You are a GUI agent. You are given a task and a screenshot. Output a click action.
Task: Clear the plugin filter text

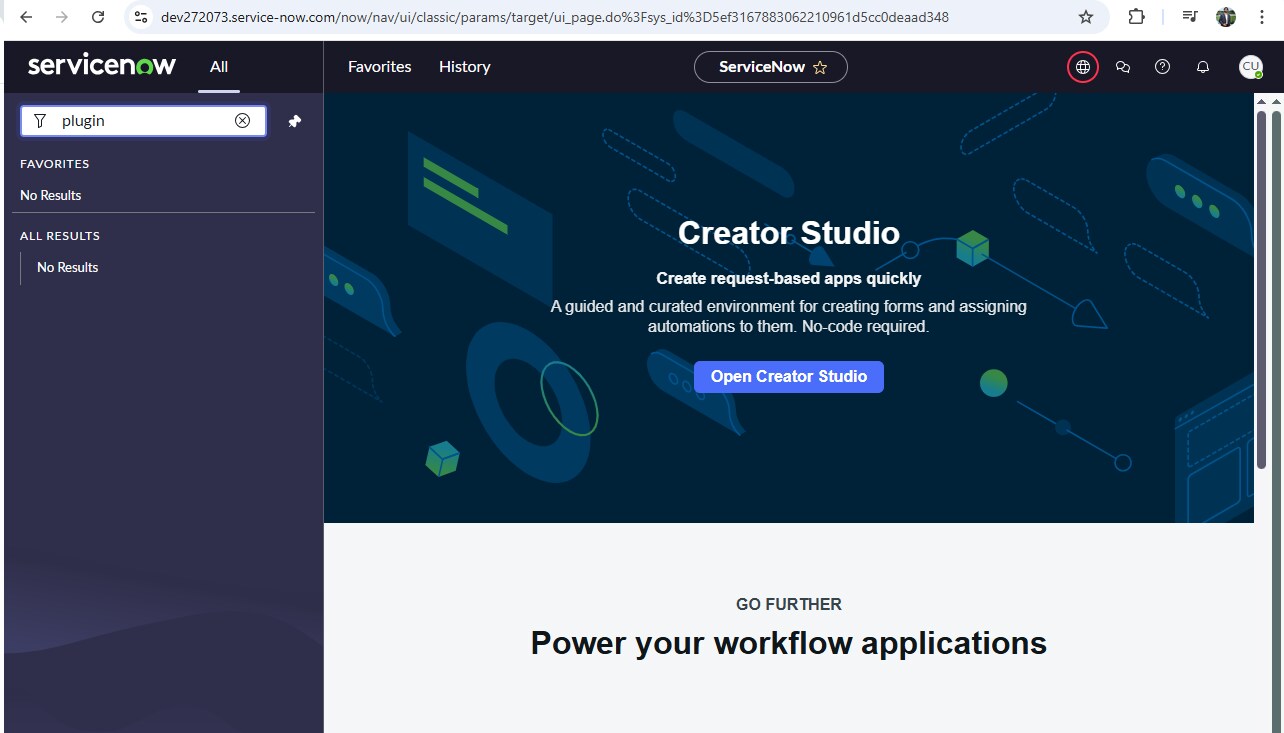click(242, 121)
